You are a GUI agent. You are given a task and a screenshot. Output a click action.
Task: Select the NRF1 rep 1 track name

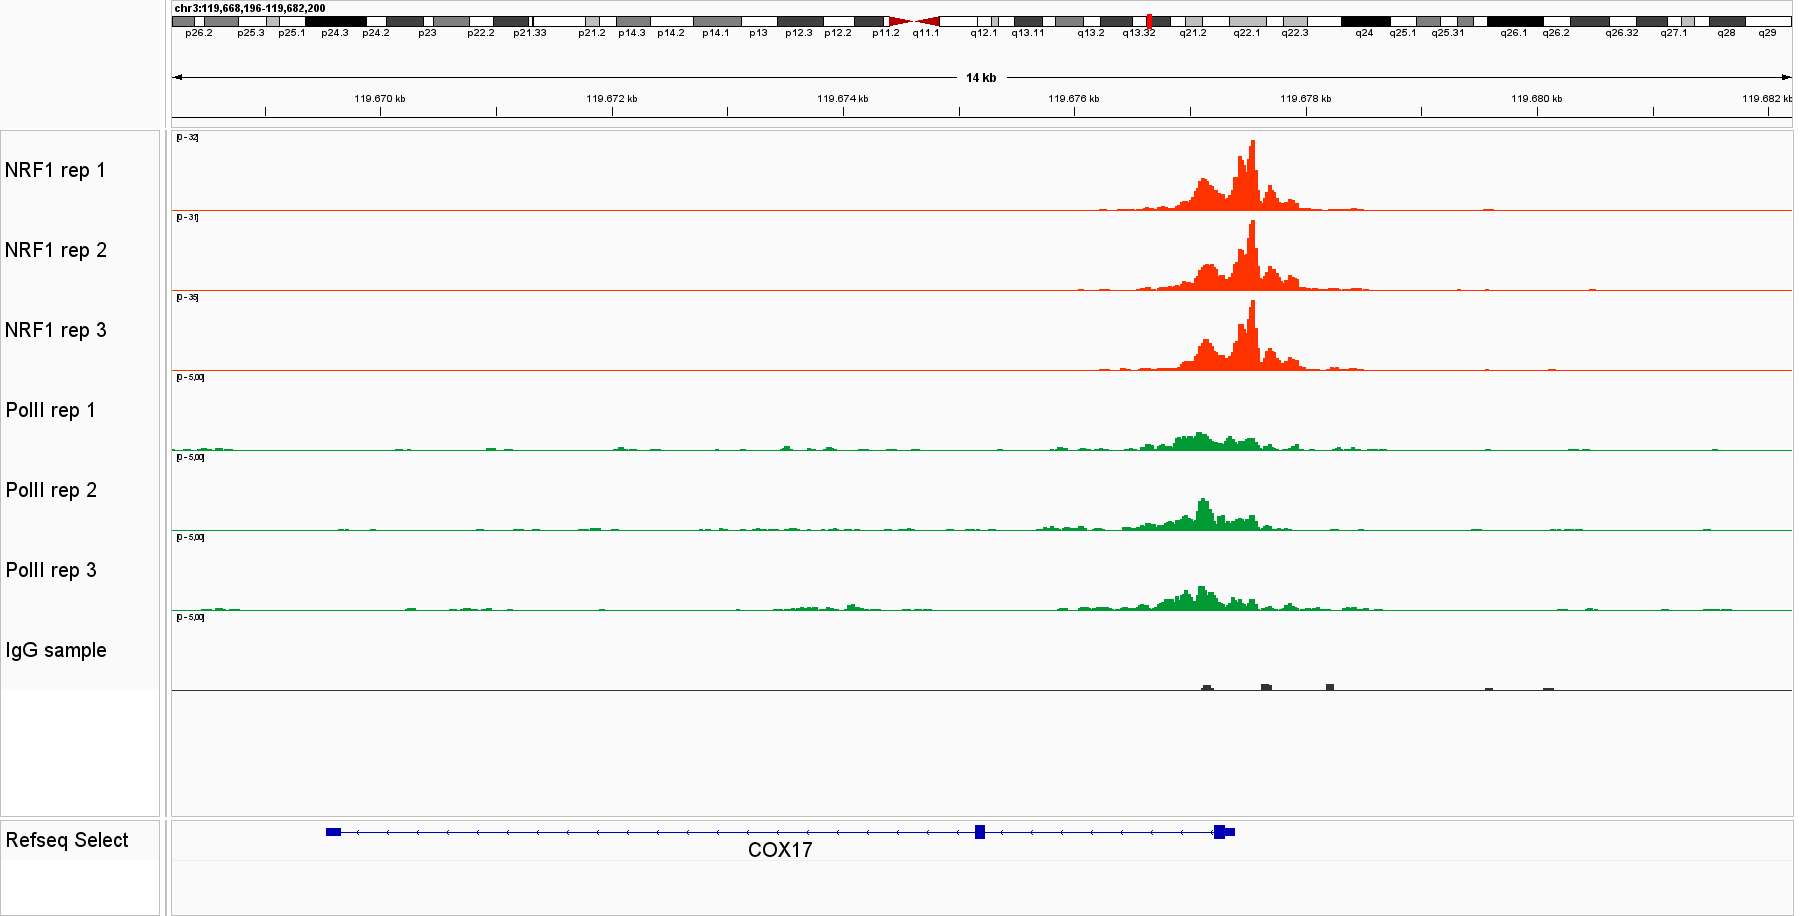pos(55,170)
